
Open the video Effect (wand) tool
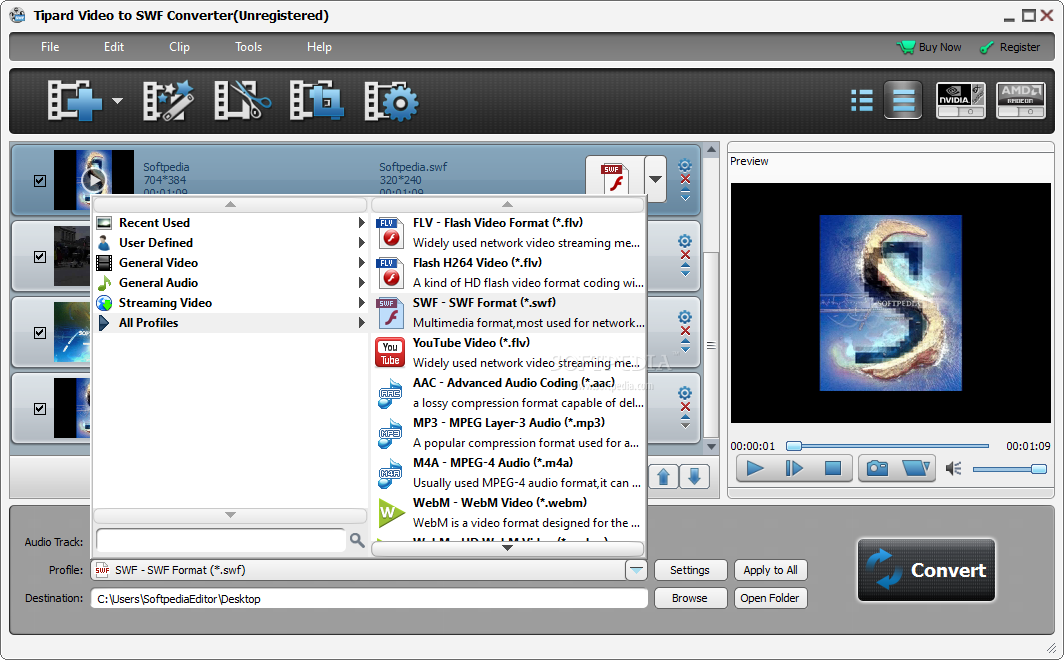pyautogui.click(x=168, y=100)
